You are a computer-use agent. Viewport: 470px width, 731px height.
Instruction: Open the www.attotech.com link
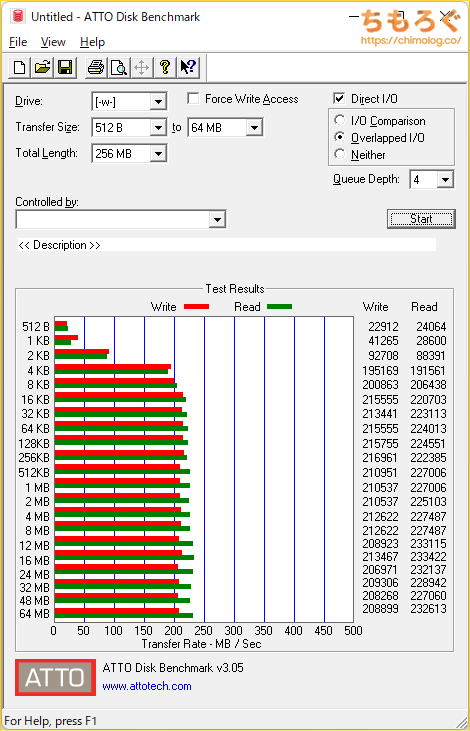tap(147, 686)
